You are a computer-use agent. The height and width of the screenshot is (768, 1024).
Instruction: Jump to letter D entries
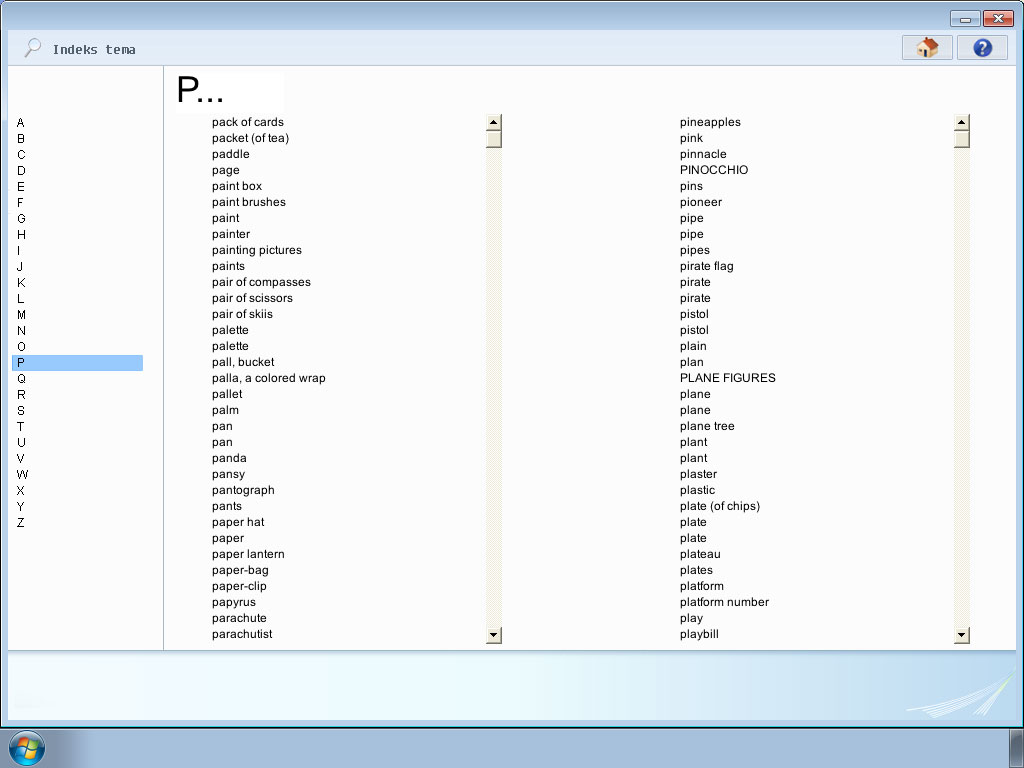(21, 170)
